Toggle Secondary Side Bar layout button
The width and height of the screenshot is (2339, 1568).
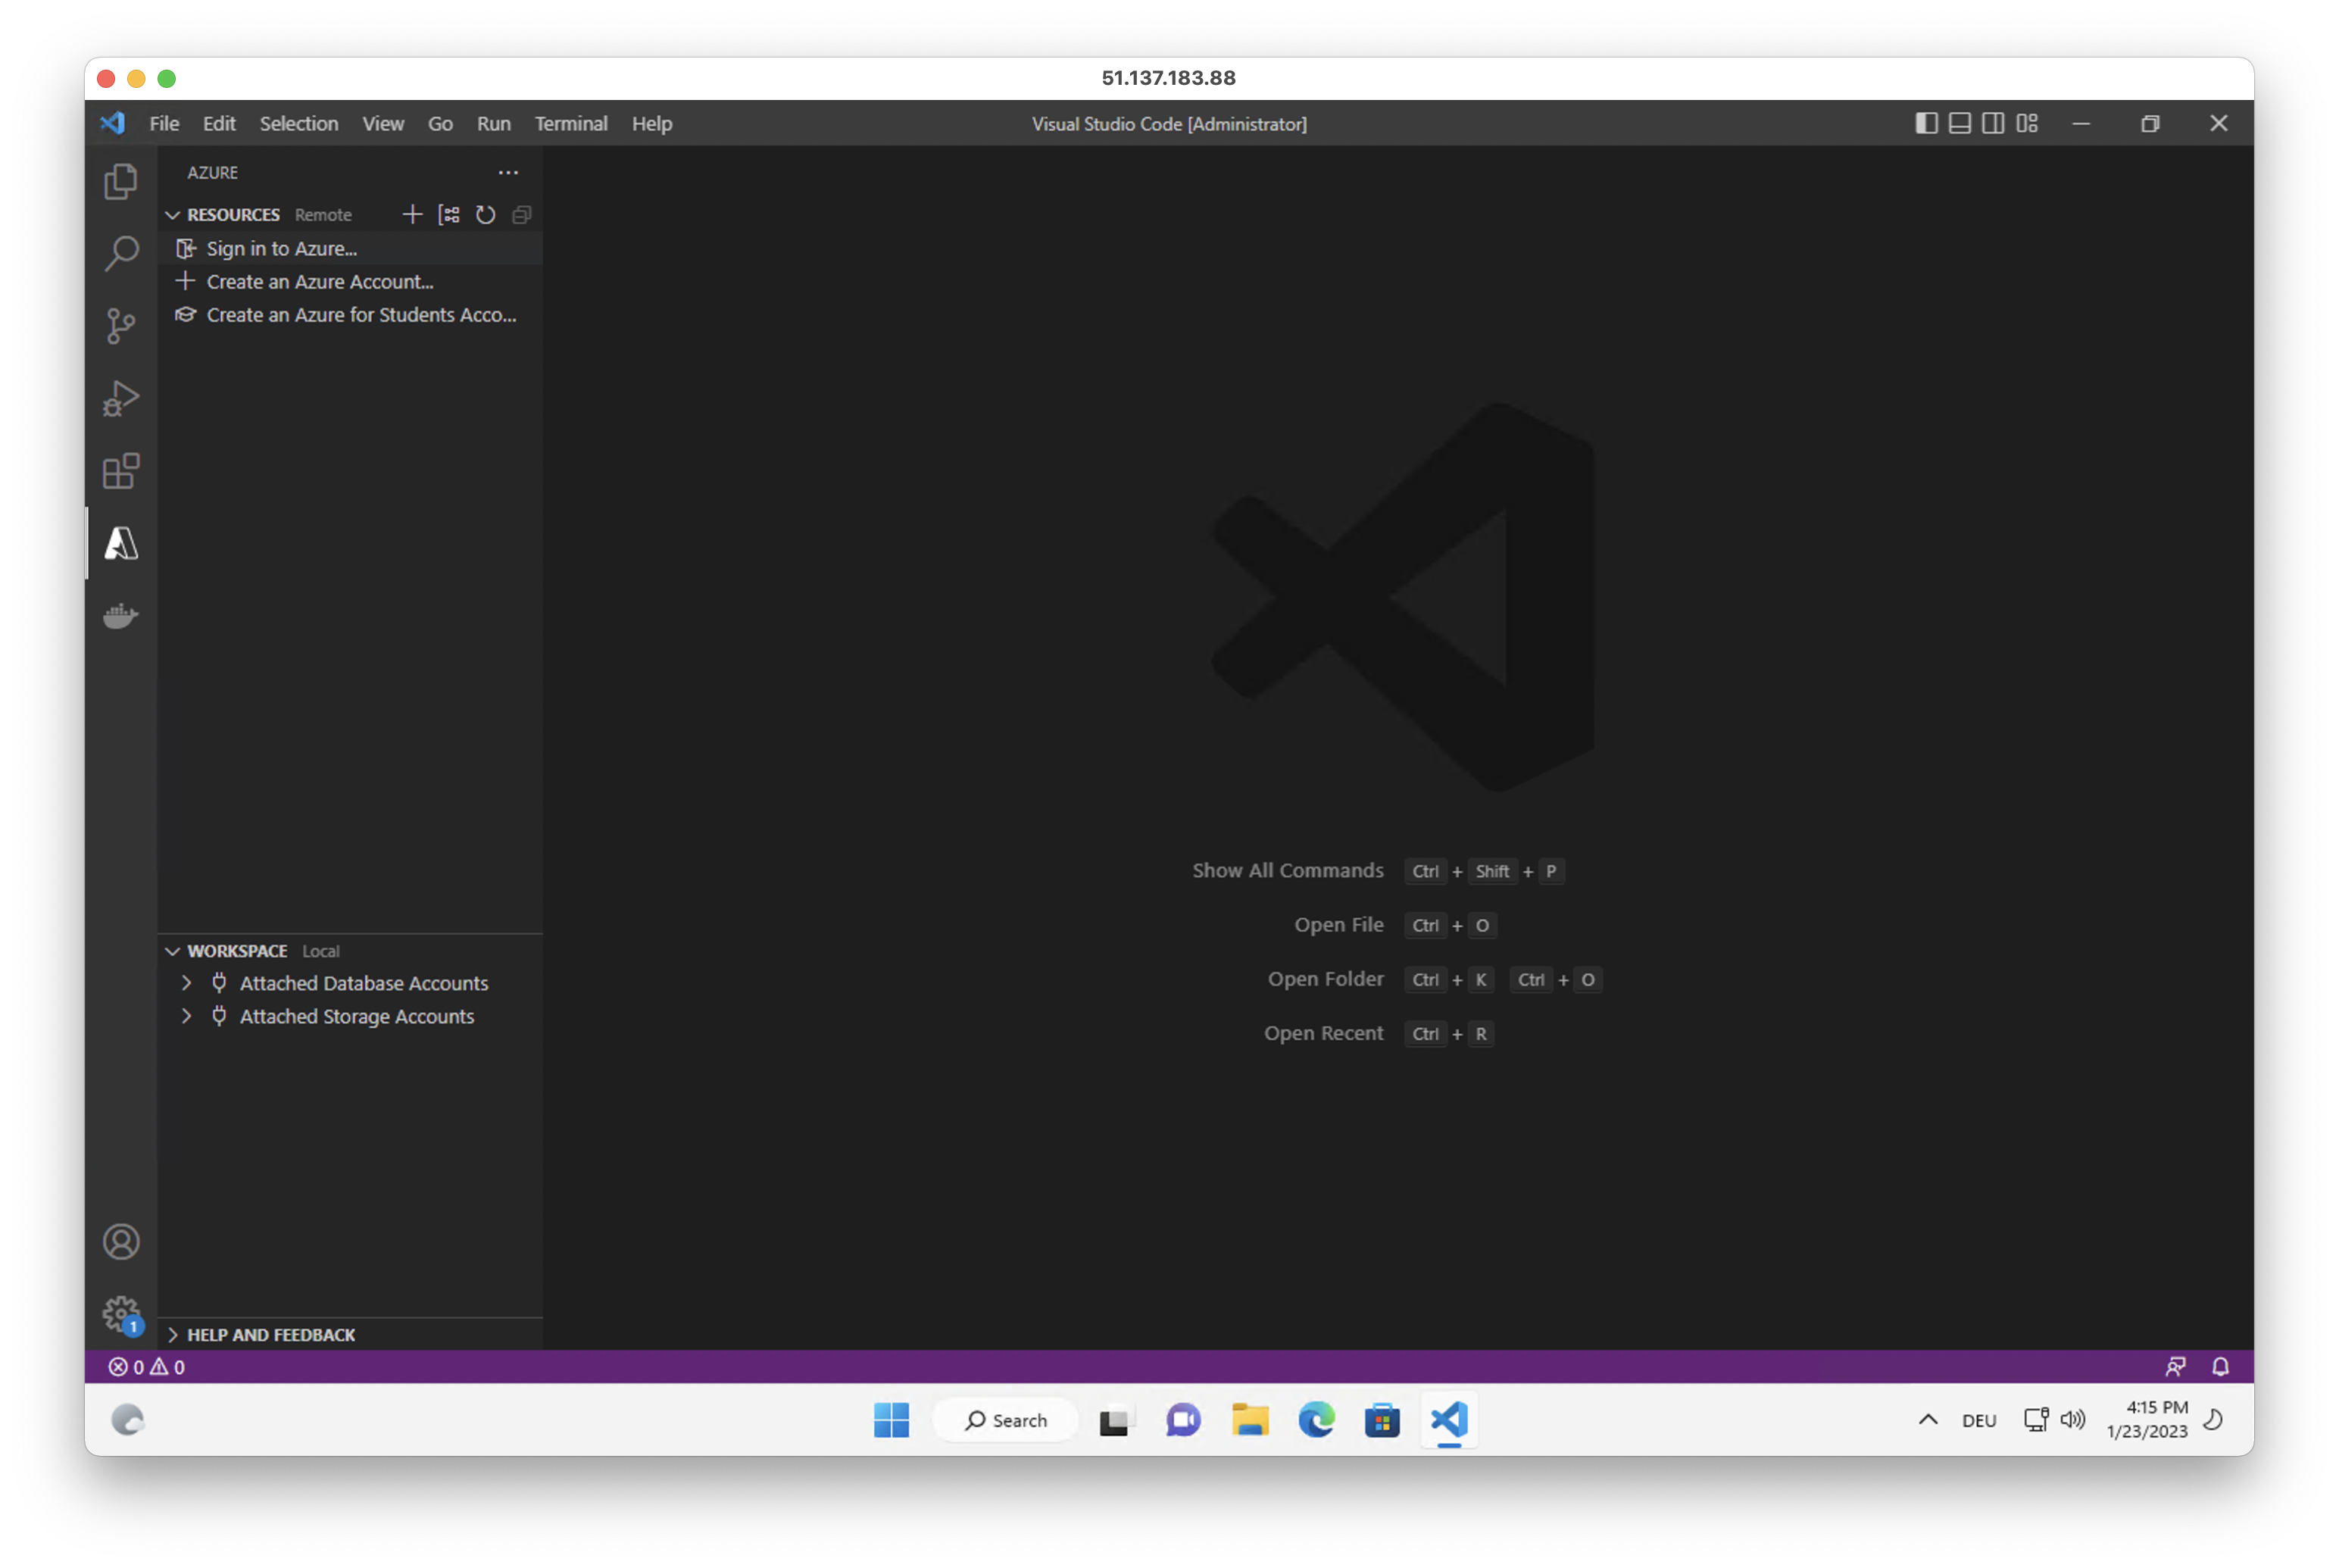point(1993,123)
